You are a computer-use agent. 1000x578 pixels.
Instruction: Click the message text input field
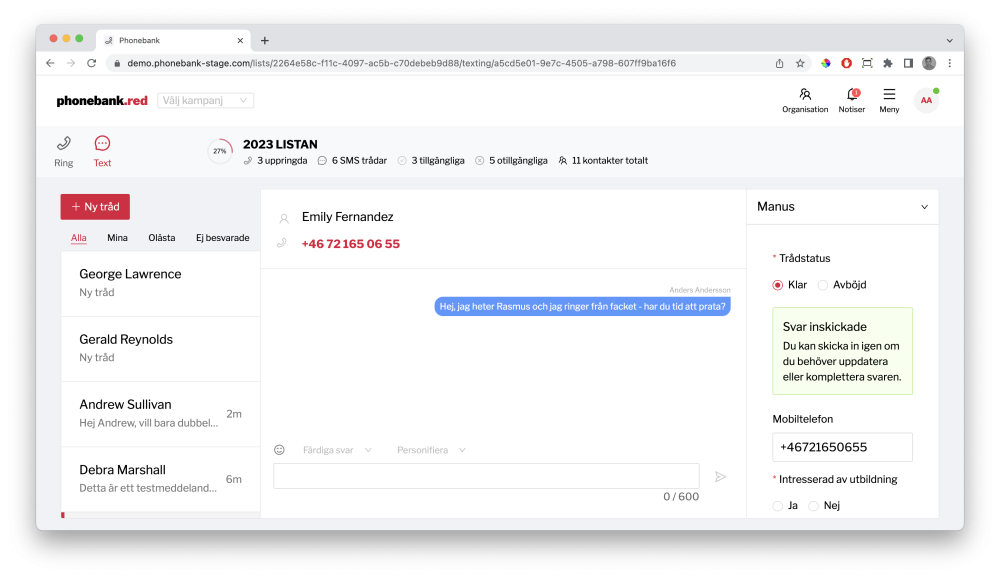(x=486, y=476)
